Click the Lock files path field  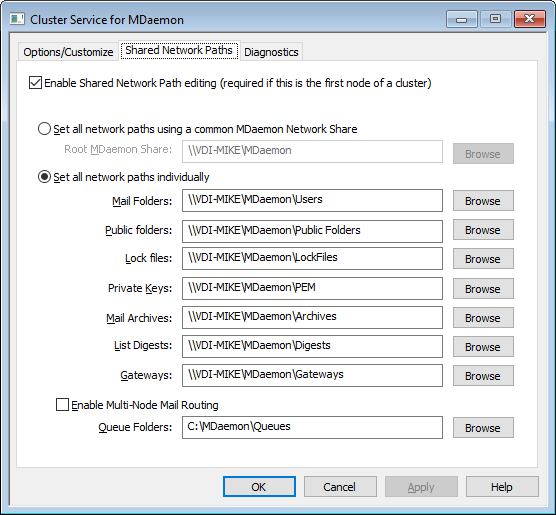[x=312, y=258]
